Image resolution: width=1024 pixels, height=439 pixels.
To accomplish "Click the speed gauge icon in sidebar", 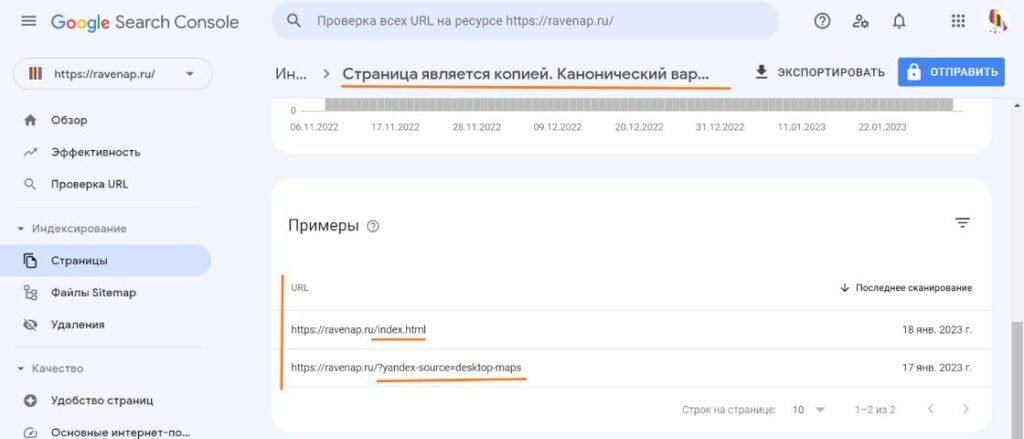I will point(30,432).
